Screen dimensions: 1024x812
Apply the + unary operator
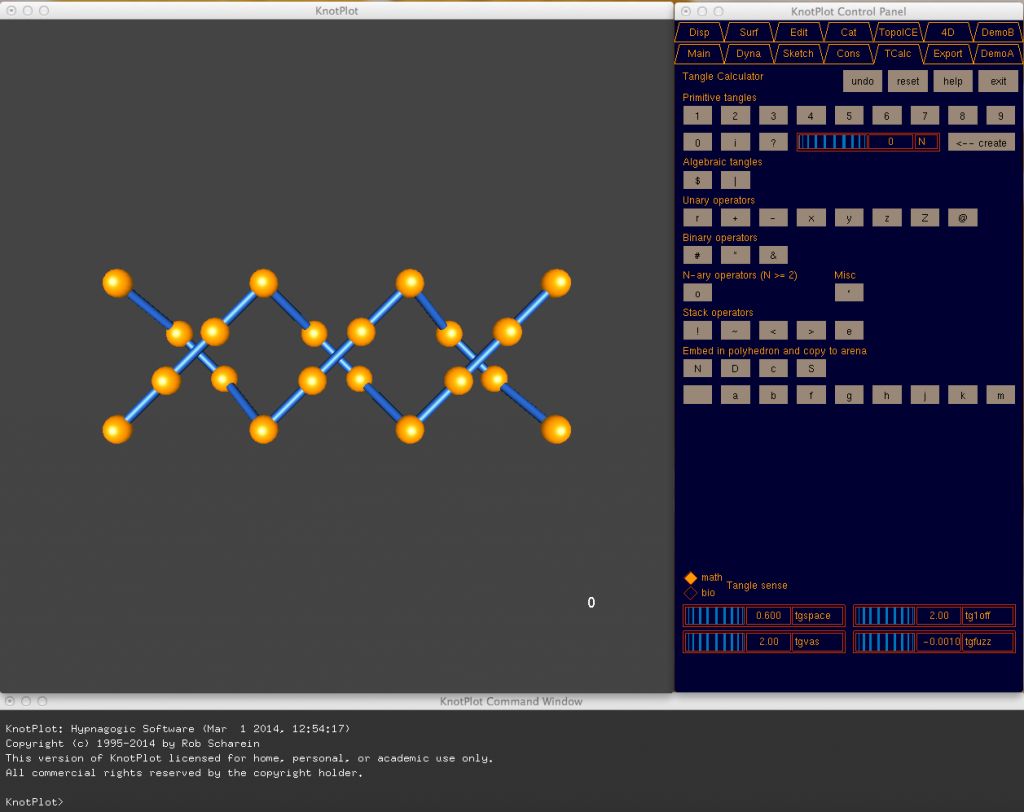tap(735, 218)
